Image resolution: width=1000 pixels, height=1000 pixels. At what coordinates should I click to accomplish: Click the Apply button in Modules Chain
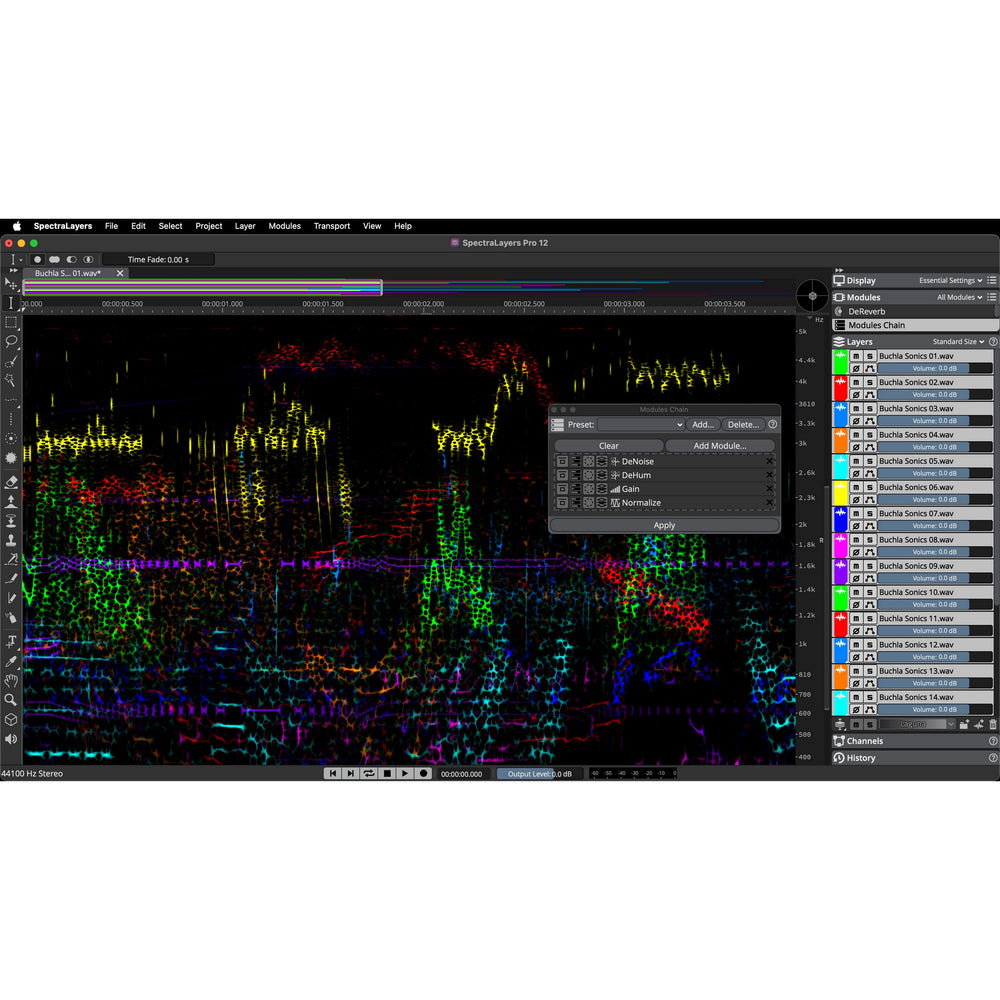[664, 525]
